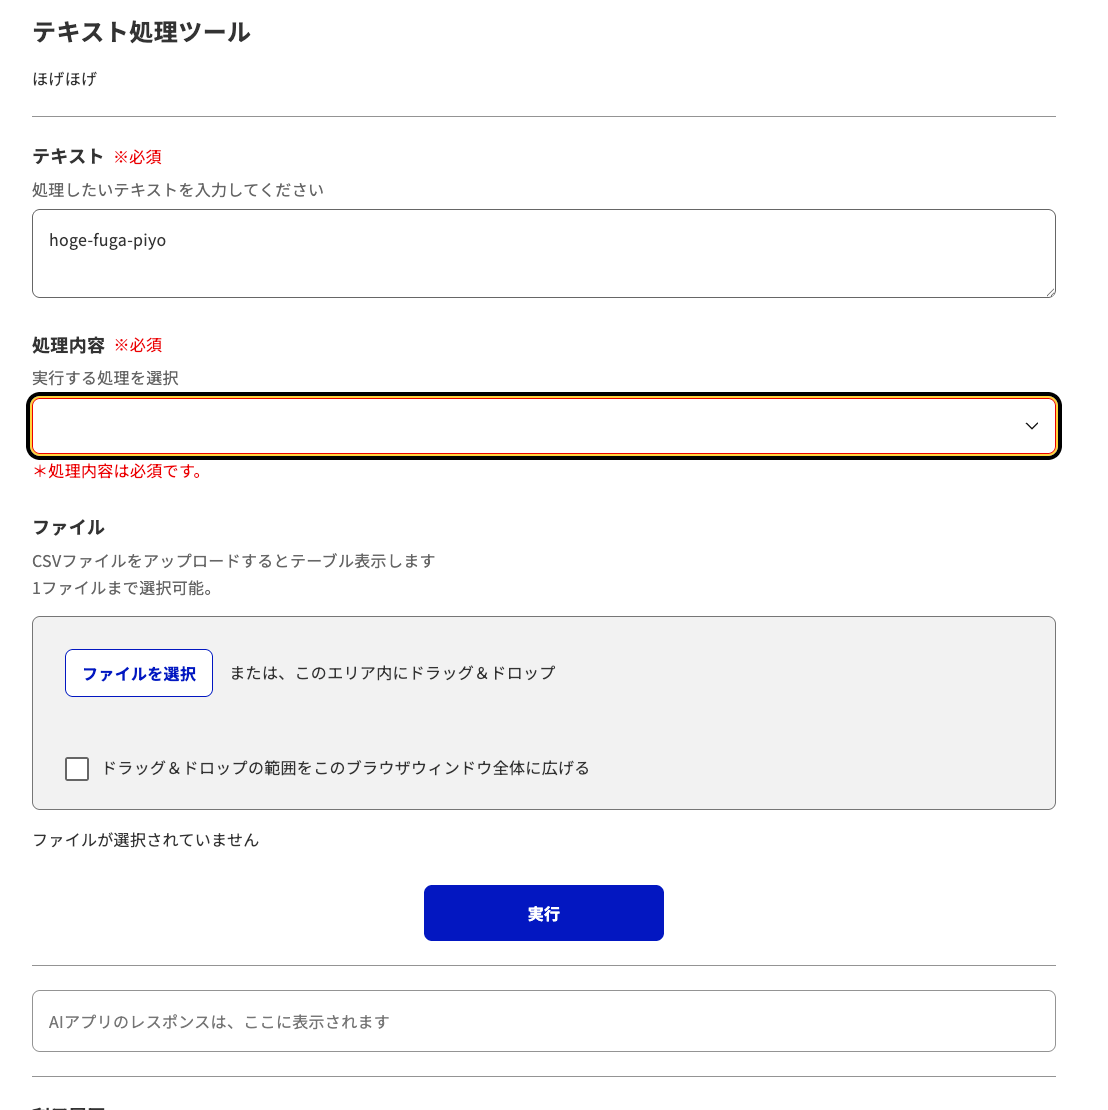
Task: Click the textarea resize handle at bottom right
Action: (1050, 291)
